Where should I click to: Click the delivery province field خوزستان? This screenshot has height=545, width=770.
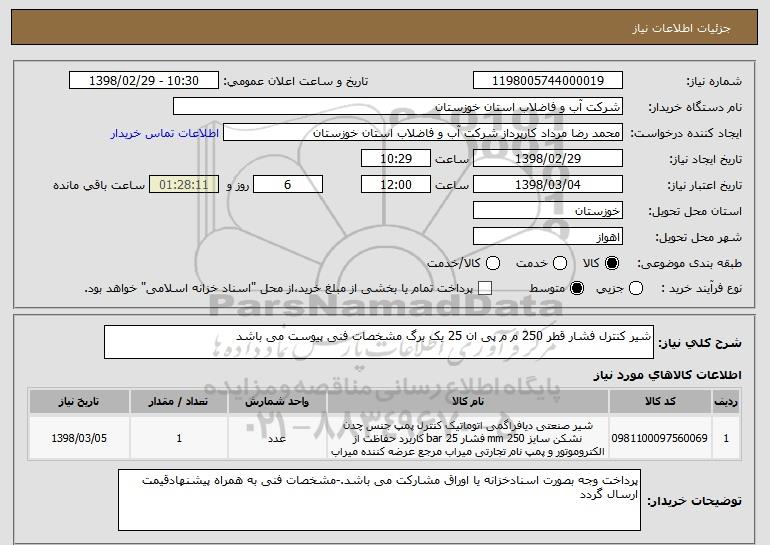click(548, 211)
